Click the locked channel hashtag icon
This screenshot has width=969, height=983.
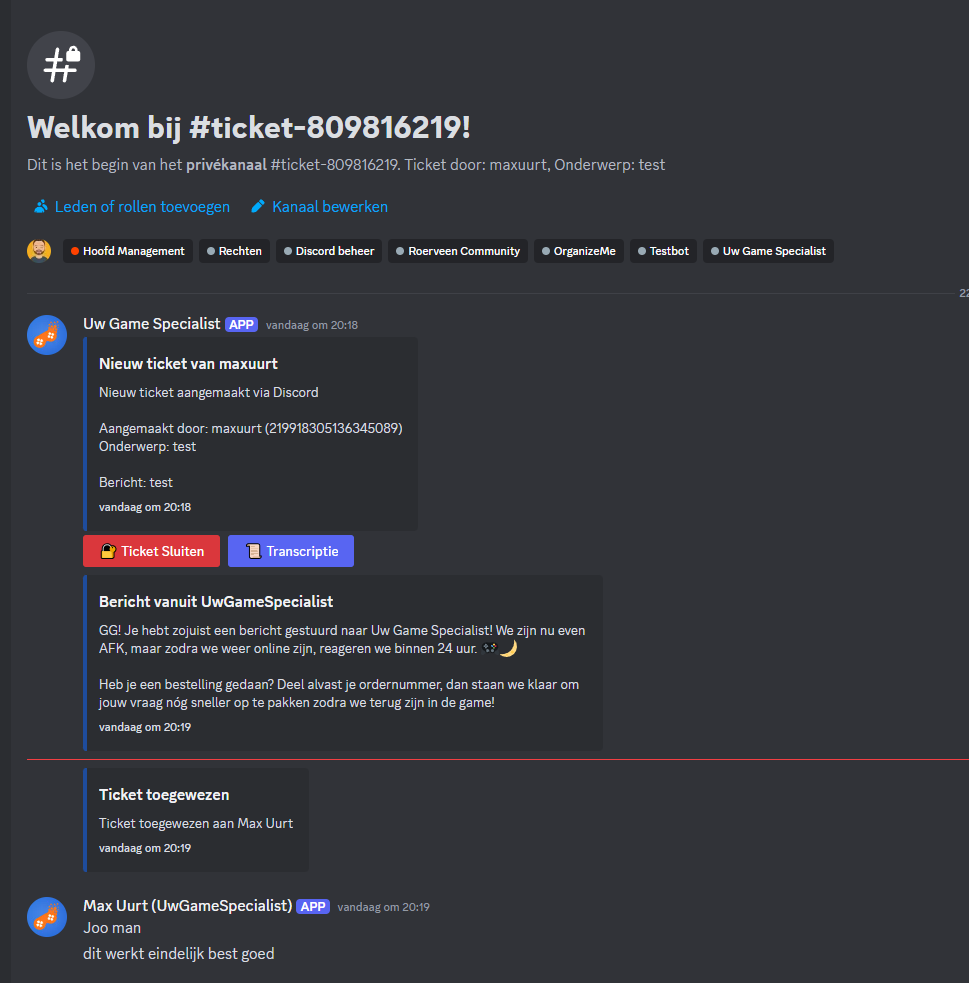61,65
